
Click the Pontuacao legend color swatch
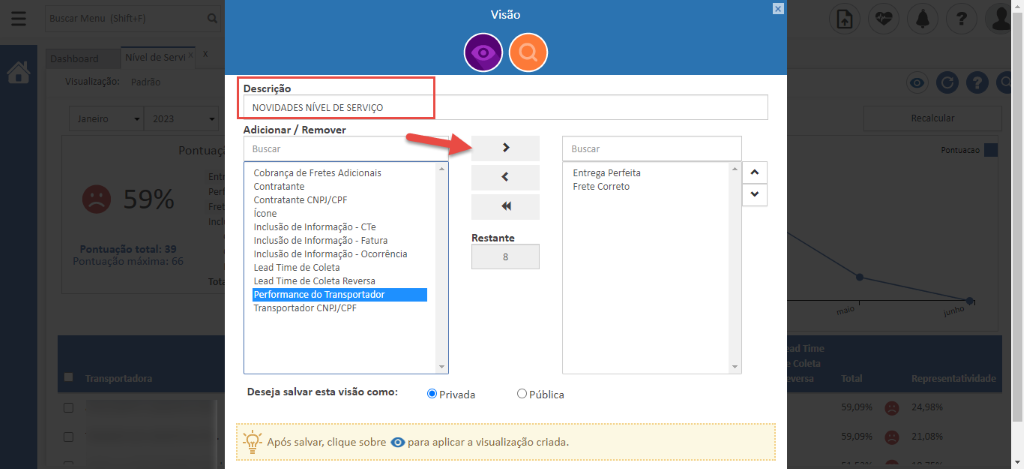tap(990, 151)
